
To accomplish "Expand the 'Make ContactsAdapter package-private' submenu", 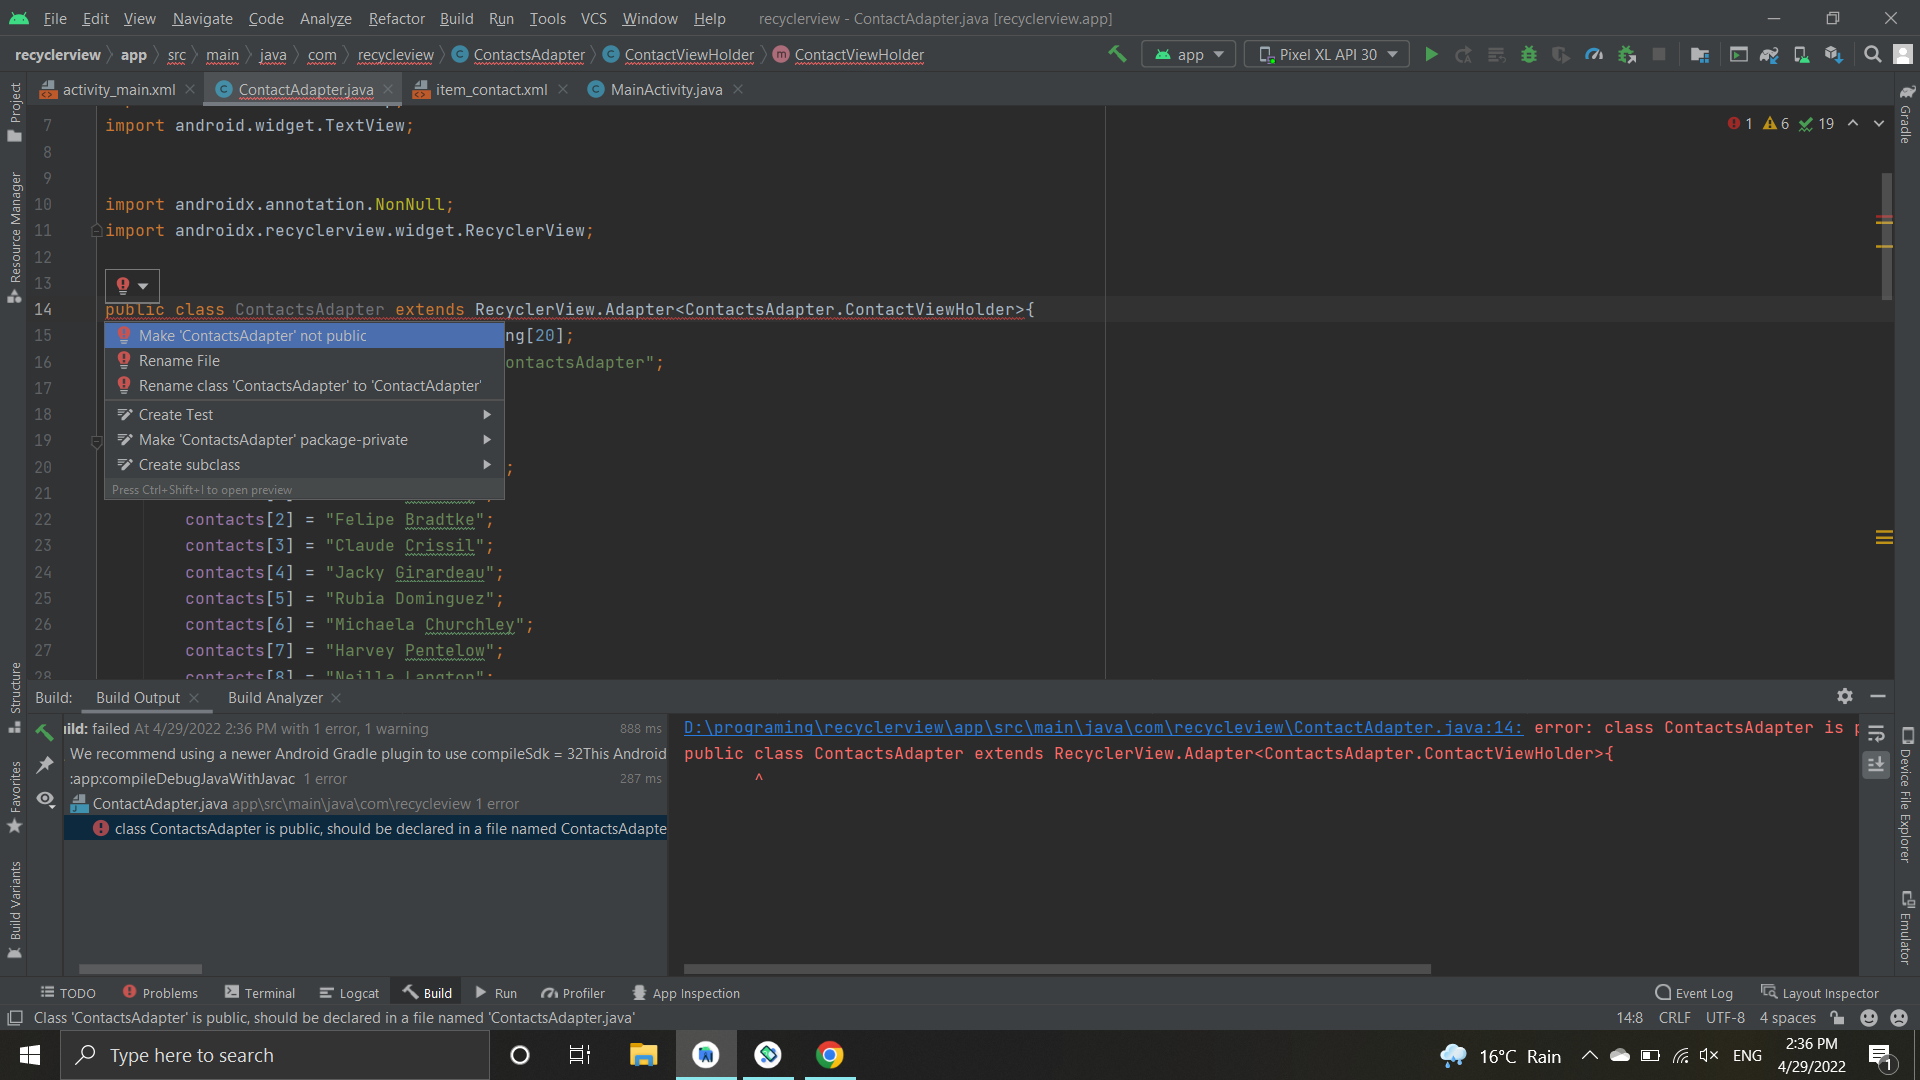I will pos(488,439).
